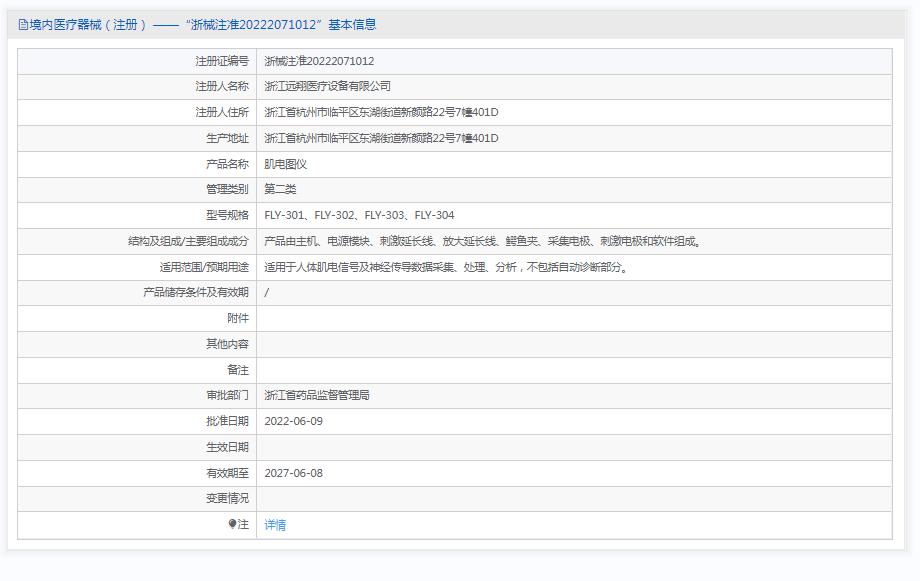Select the product name 肌电图仪
Image resolution: width=920 pixels, height=581 pixels.
[285, 164]
